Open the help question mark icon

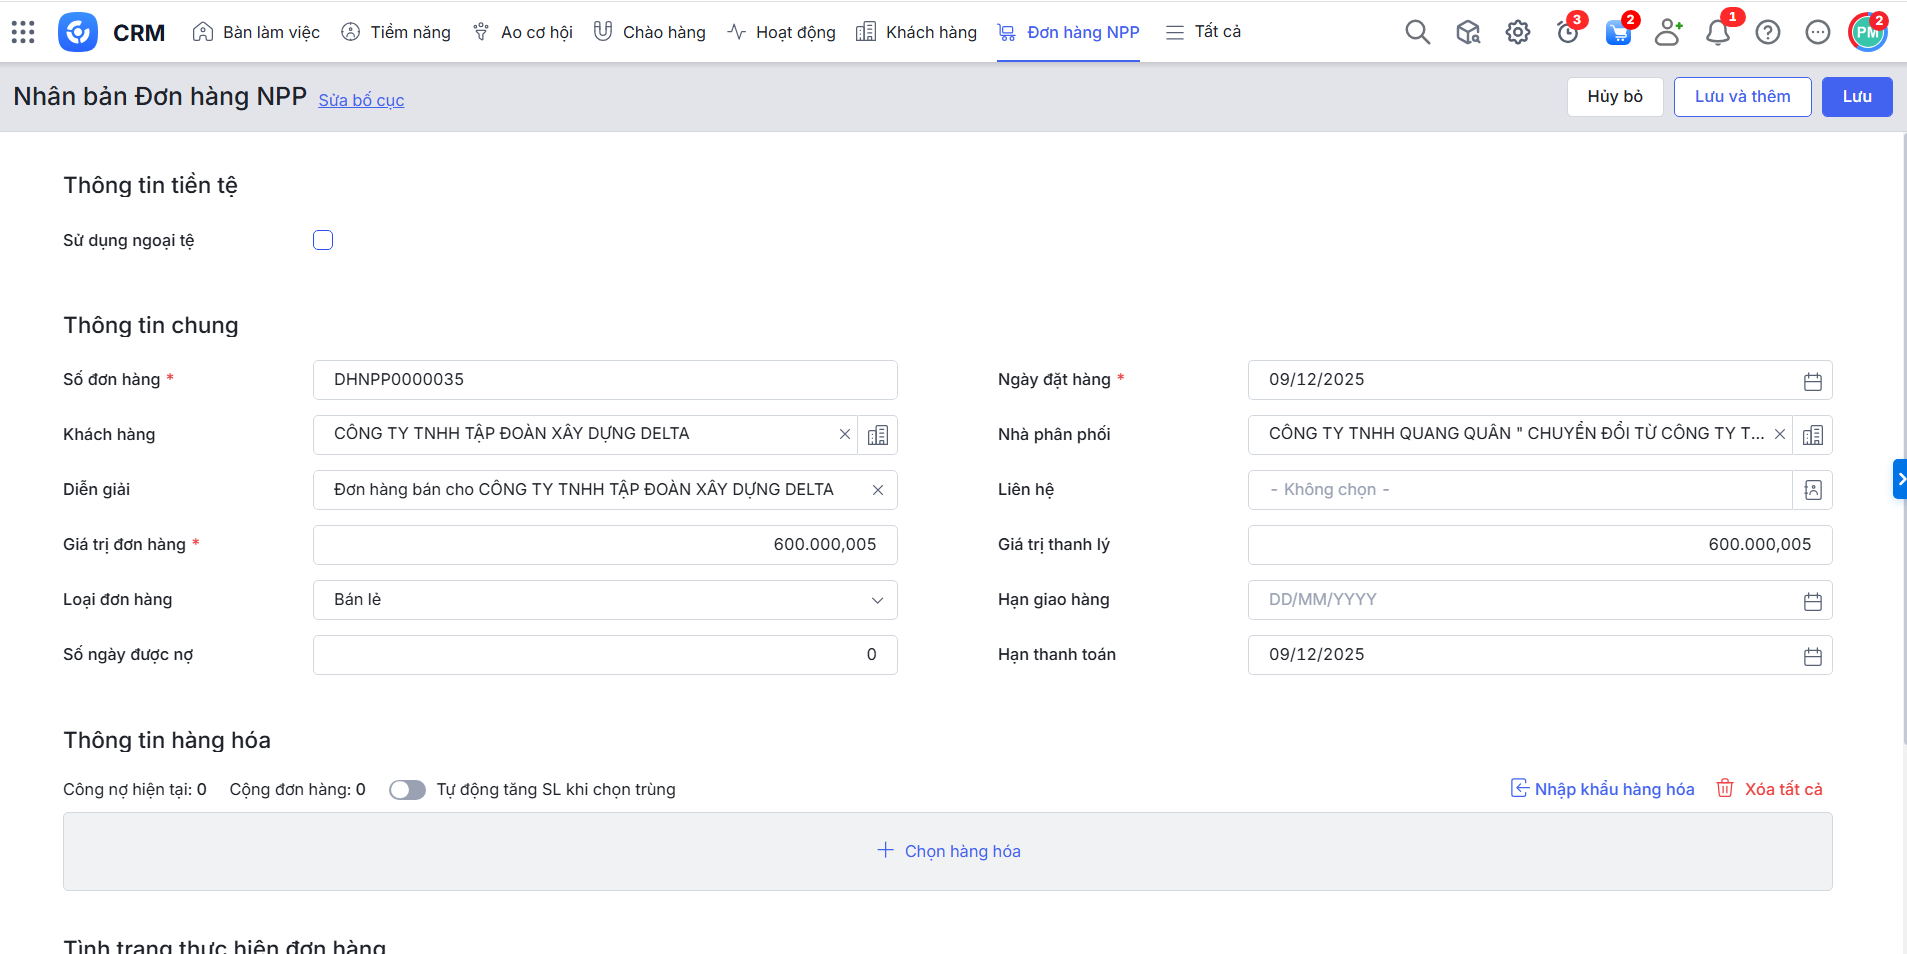(x=1767, y=32)
